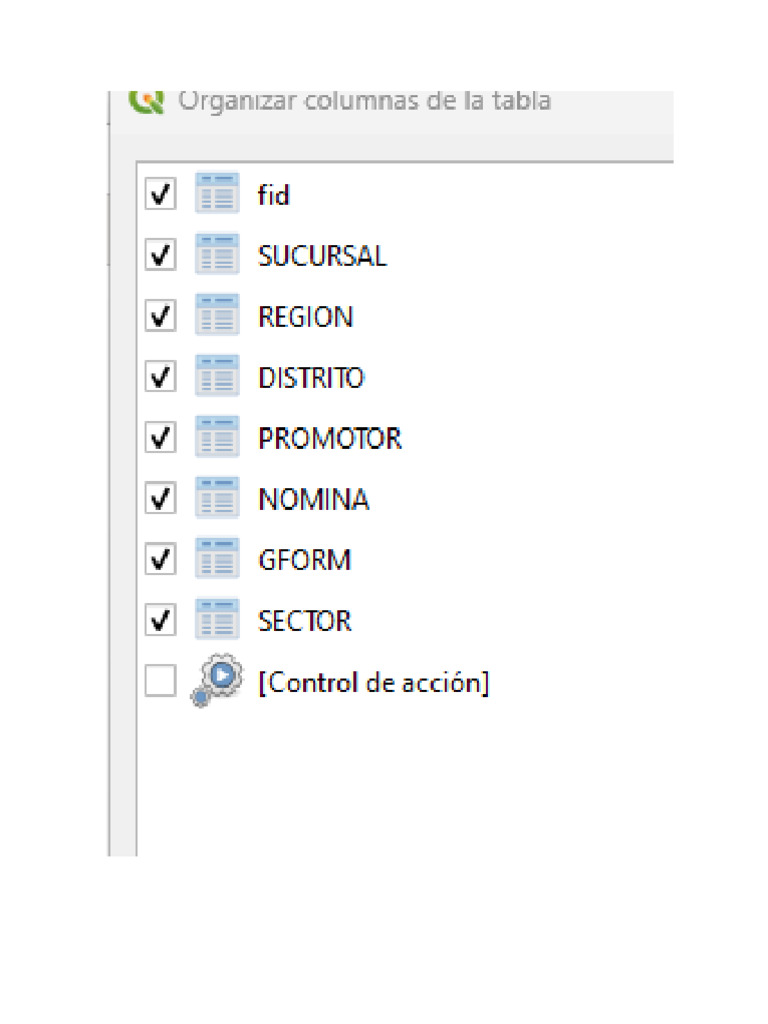Click the table icon beside fid
Viewport: 768px width, 1024px height.
point(217,194)
